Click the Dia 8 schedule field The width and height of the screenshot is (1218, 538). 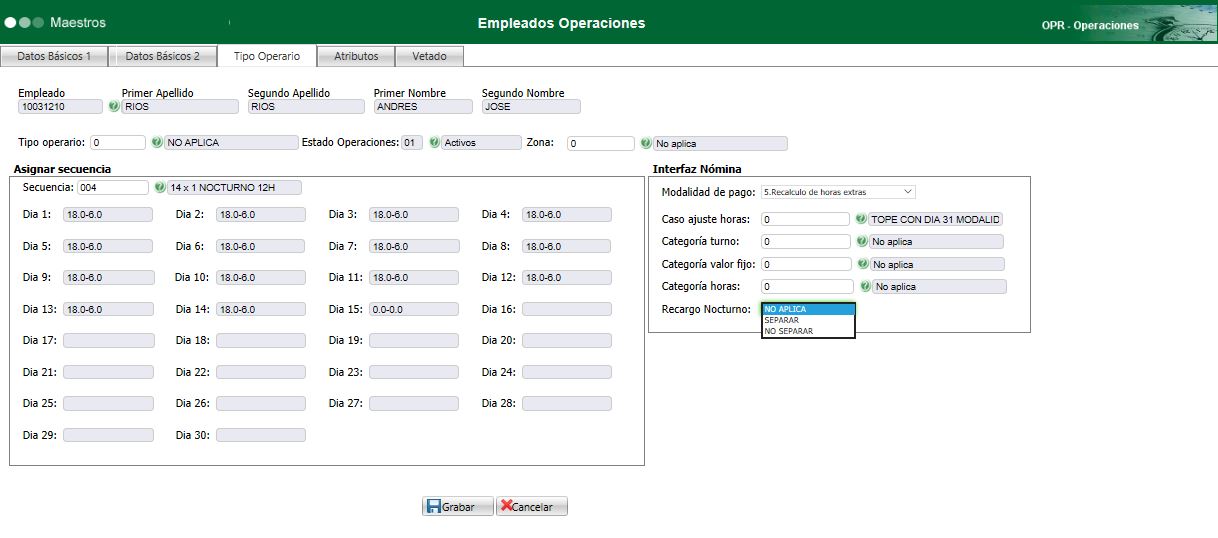pos(567,246)
